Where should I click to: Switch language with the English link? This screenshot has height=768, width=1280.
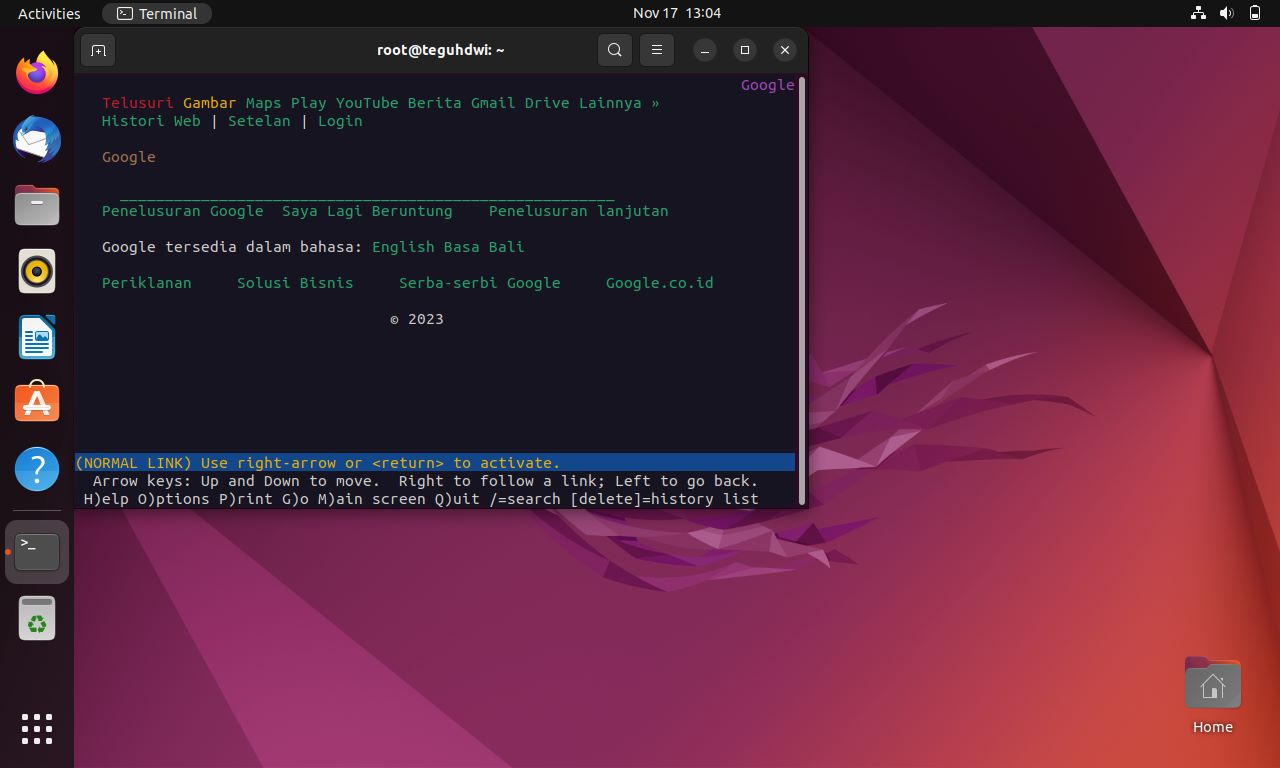403,247
